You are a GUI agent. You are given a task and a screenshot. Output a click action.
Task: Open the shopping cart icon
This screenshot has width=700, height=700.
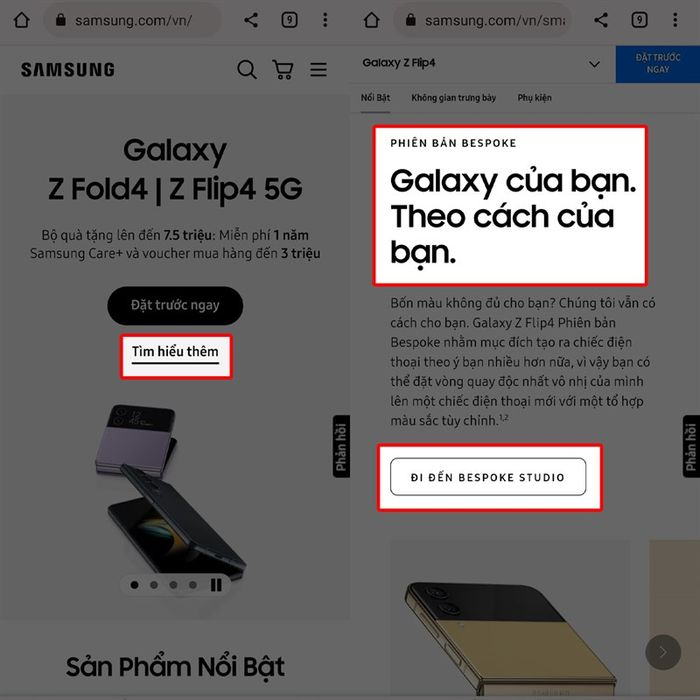coord(283,70)
